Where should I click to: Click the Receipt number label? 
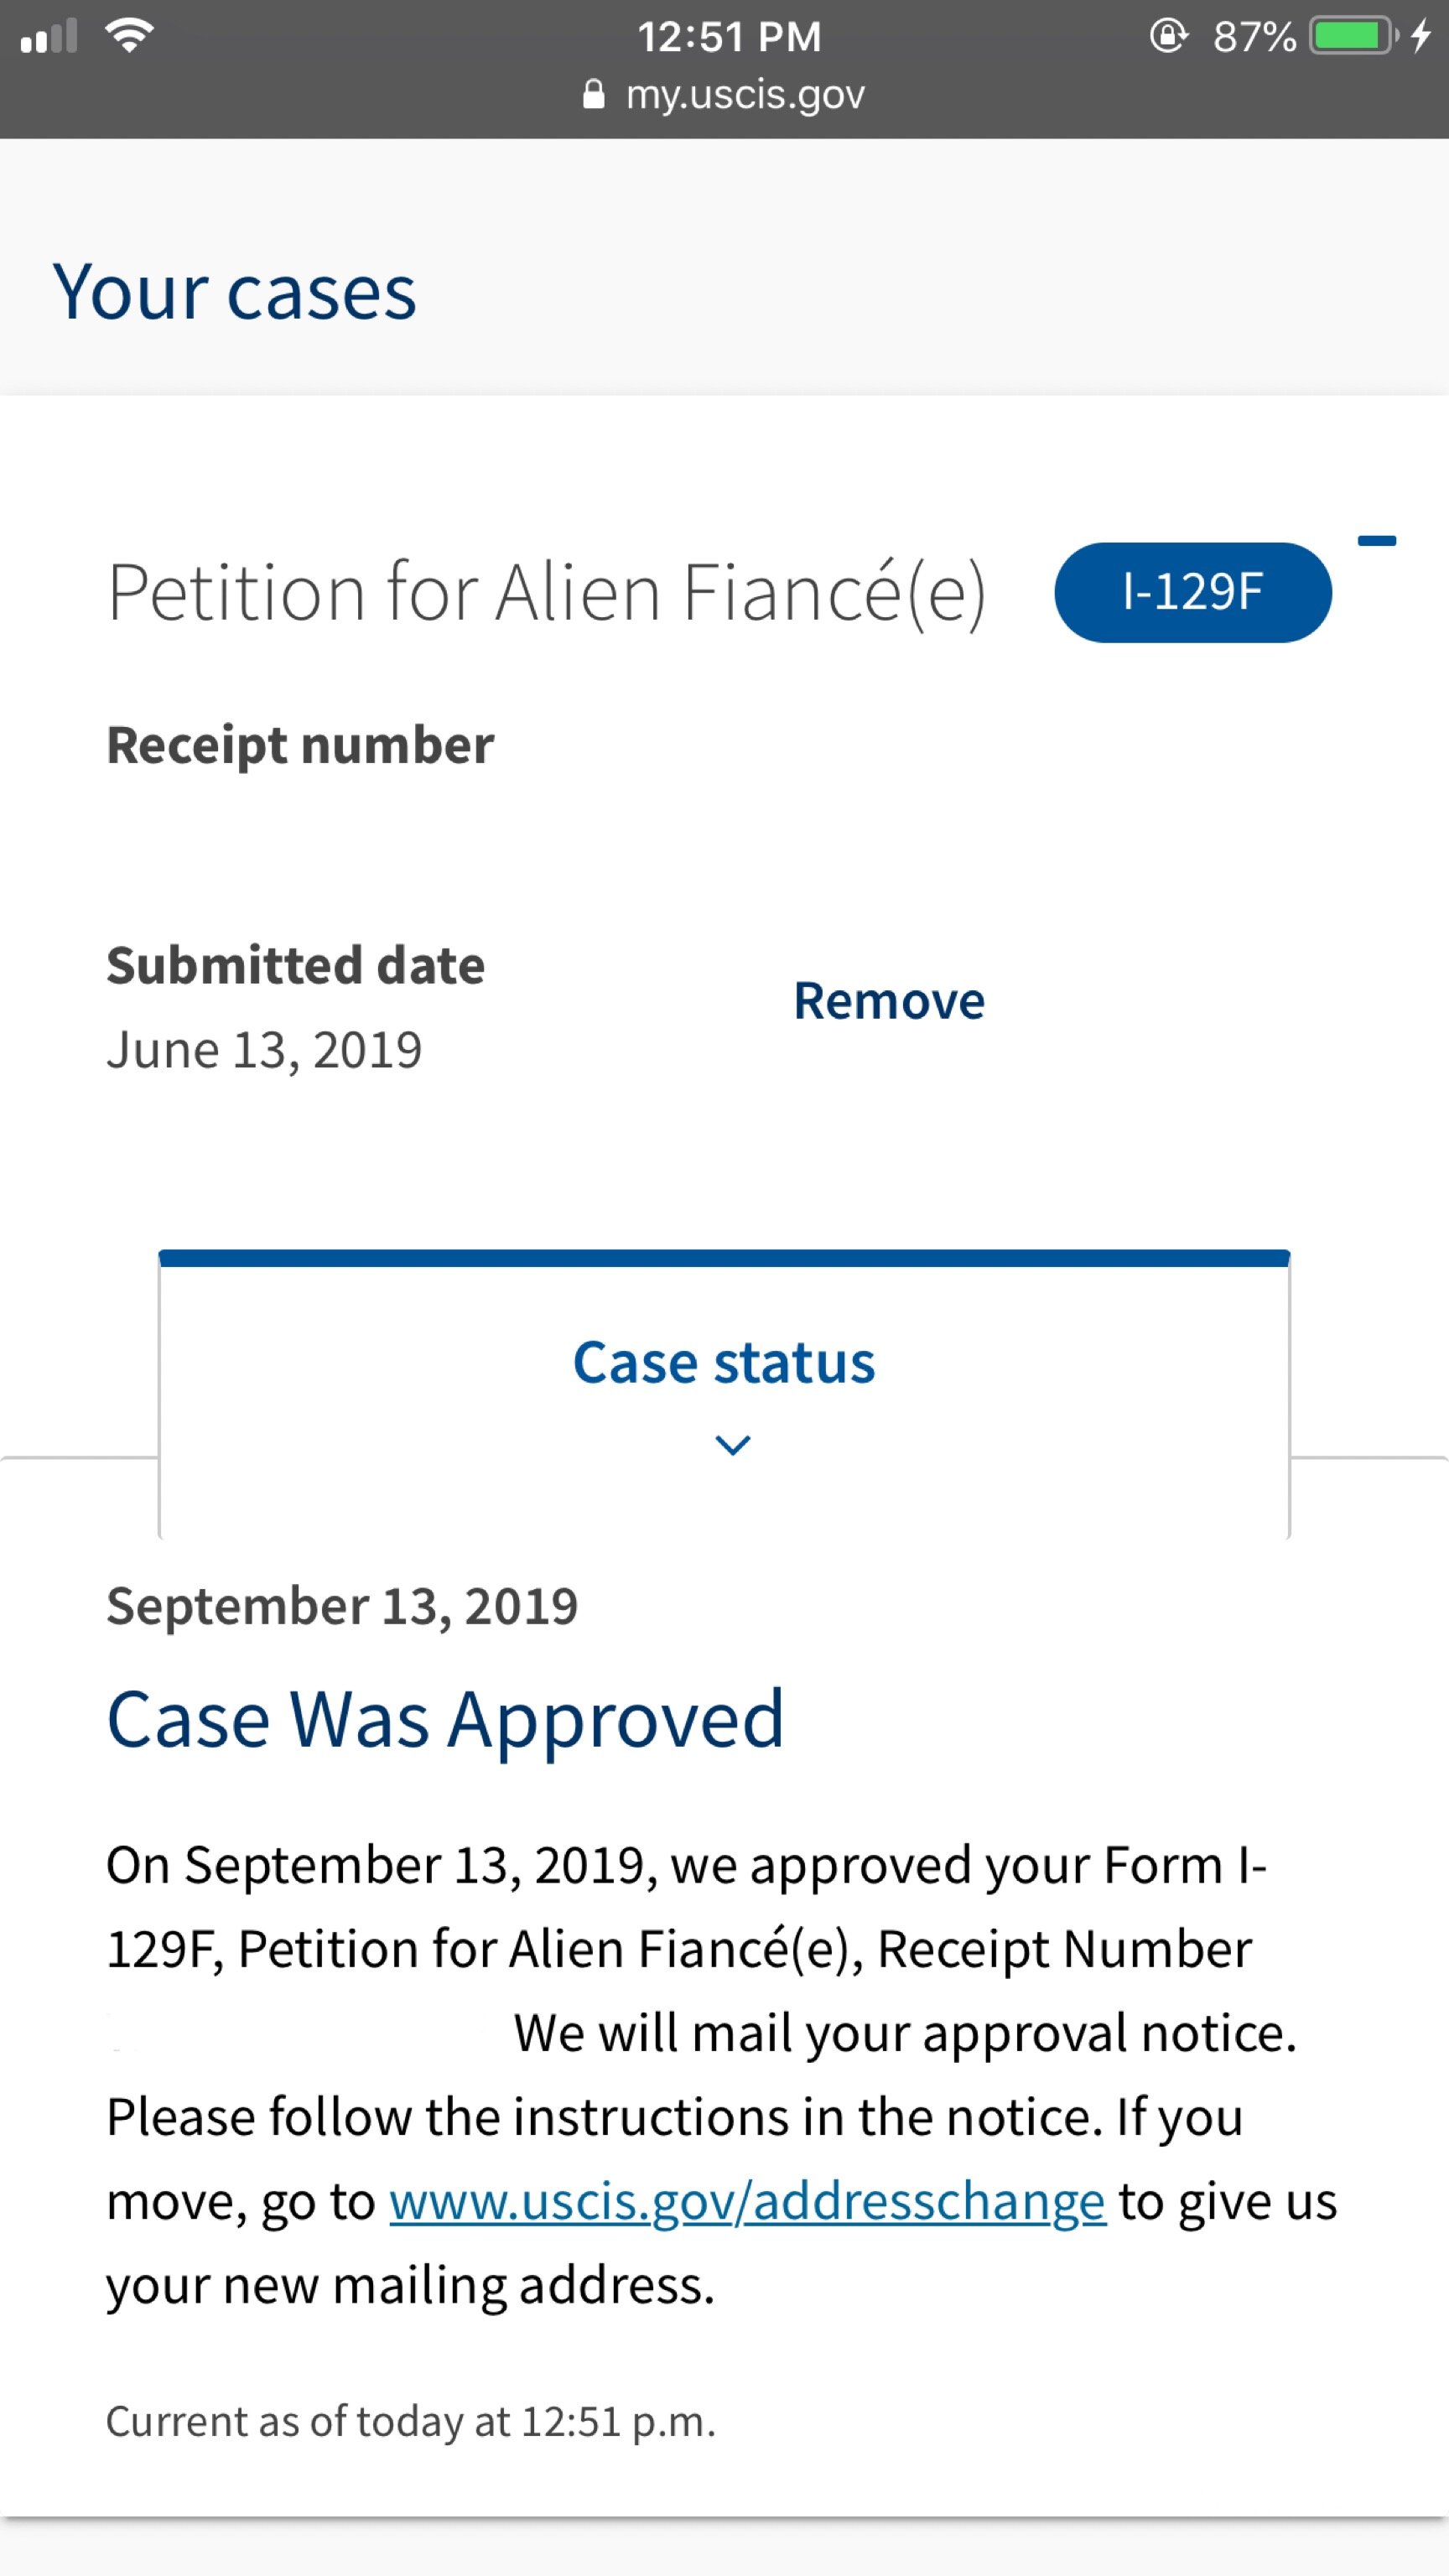pyautogui.click(x=300, y=745)
